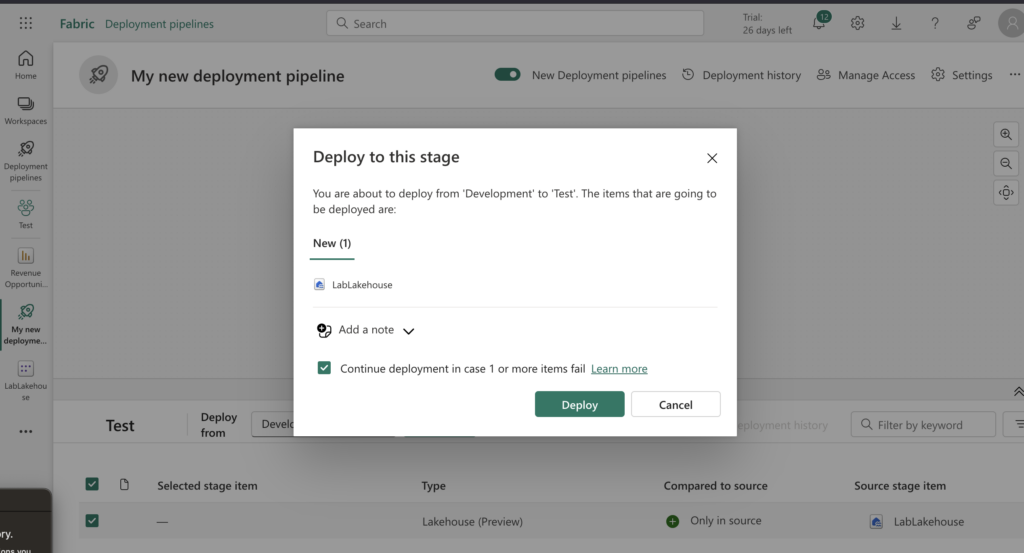Open Revenue Opportunities report in sidebar
The width and height of the screenshot is (1024, 553).
[x=25, y=268]
